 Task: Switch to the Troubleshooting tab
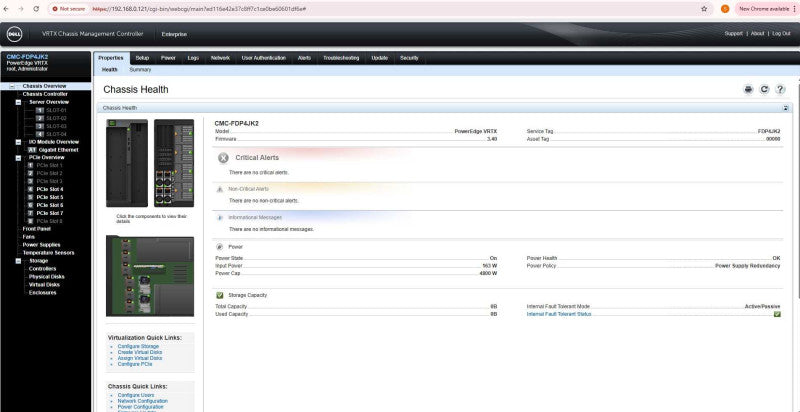(341, 58)
